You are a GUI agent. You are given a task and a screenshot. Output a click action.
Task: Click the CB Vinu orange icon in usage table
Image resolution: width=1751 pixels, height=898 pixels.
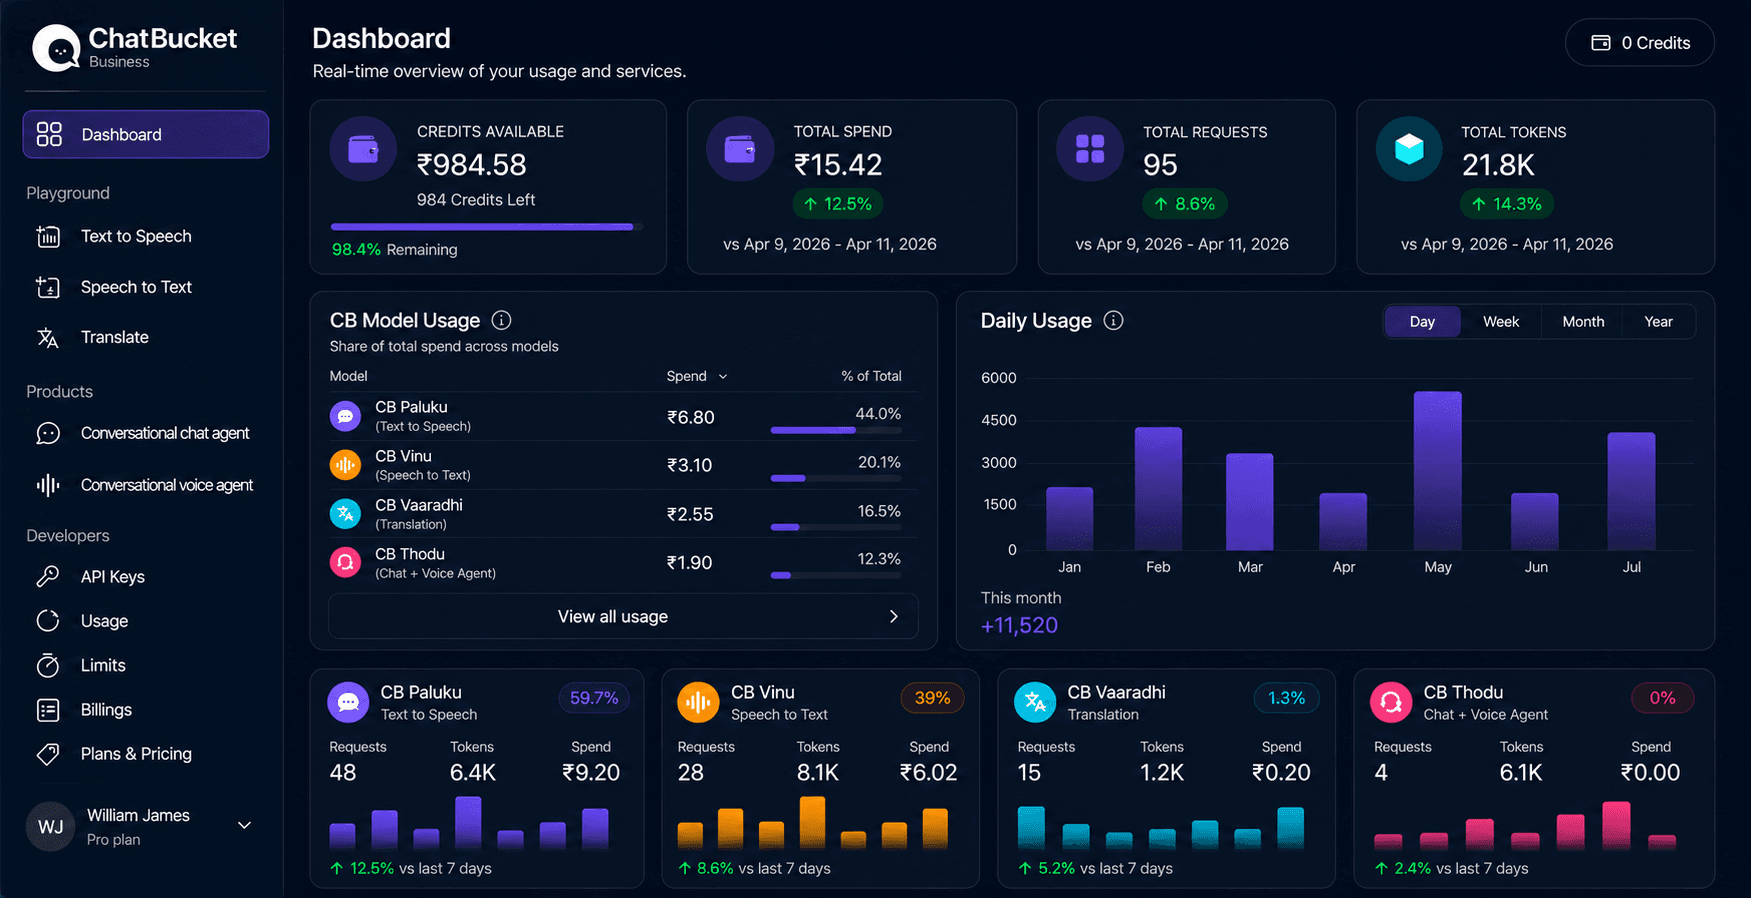point(346,465)
